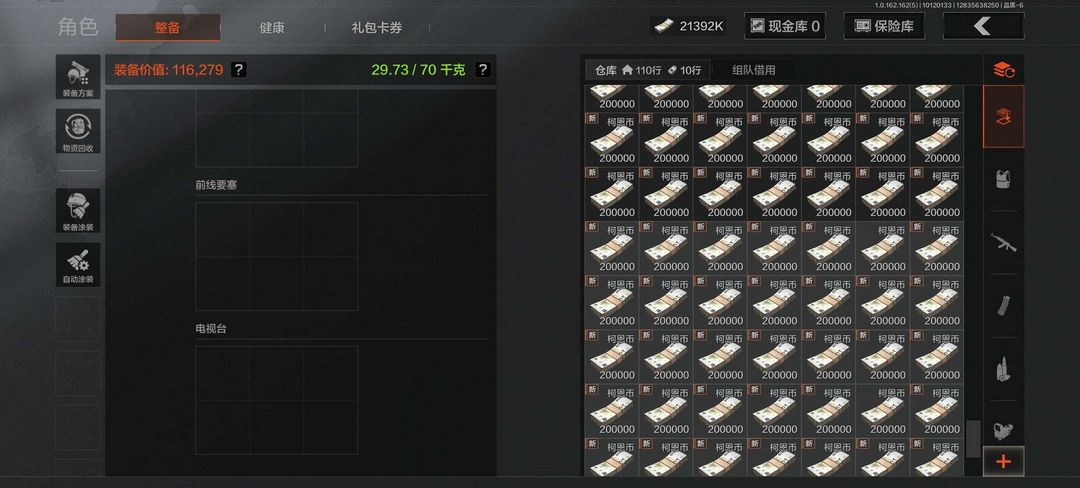Image resolution: width=1080 pixels, height=488 pixels.
Task: Switch to the 健康 tab
Action: point(272,28)
